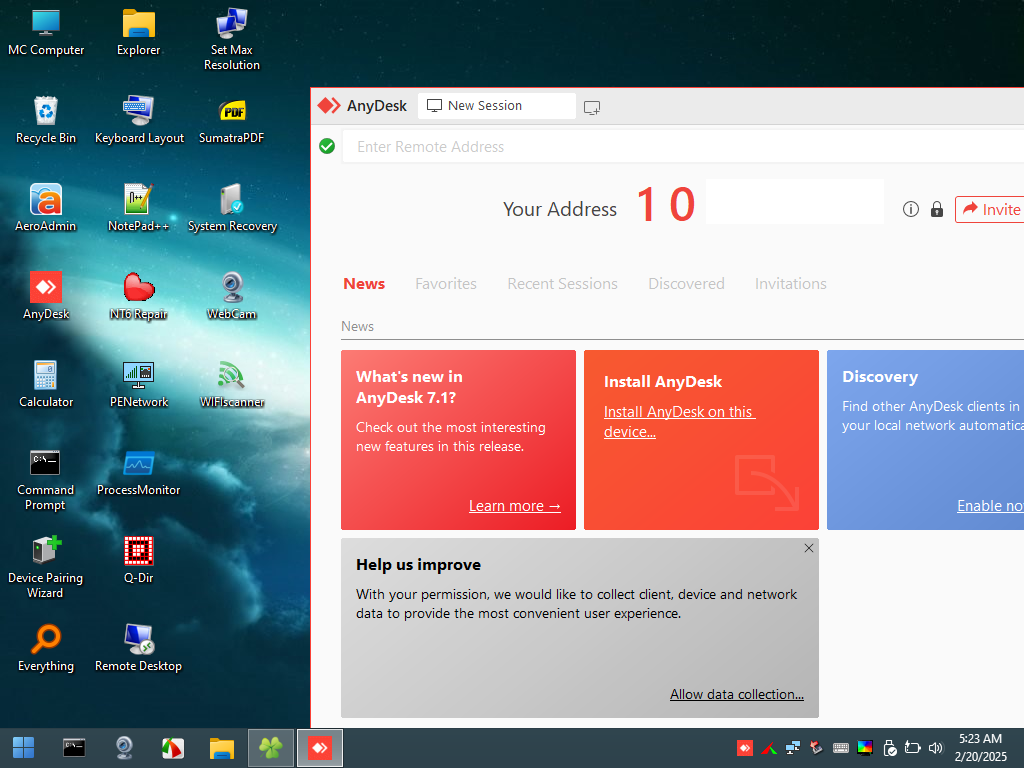
Task: Click the lock icon to set unattended access
Action: click(x=936, y=209)
